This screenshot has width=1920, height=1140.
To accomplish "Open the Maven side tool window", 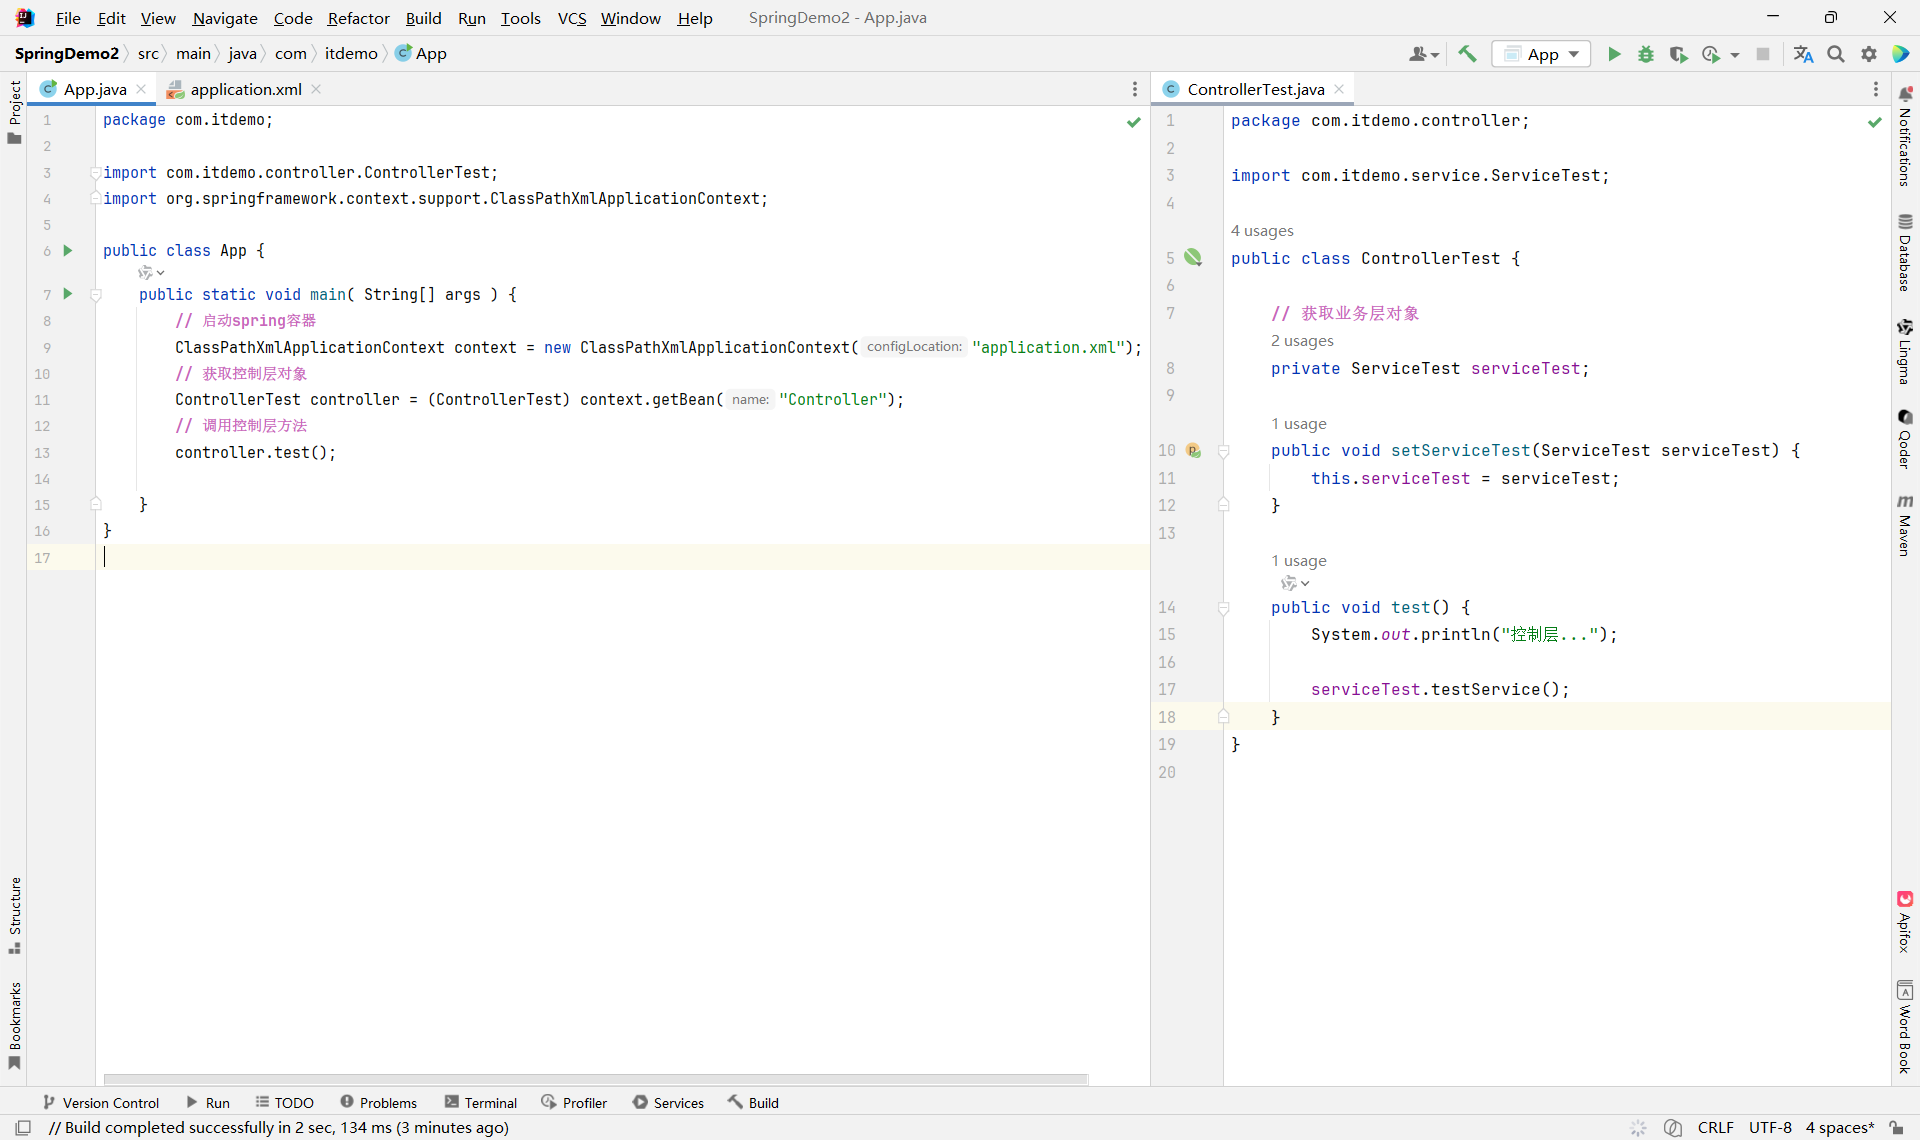I will click(1904, 525).
